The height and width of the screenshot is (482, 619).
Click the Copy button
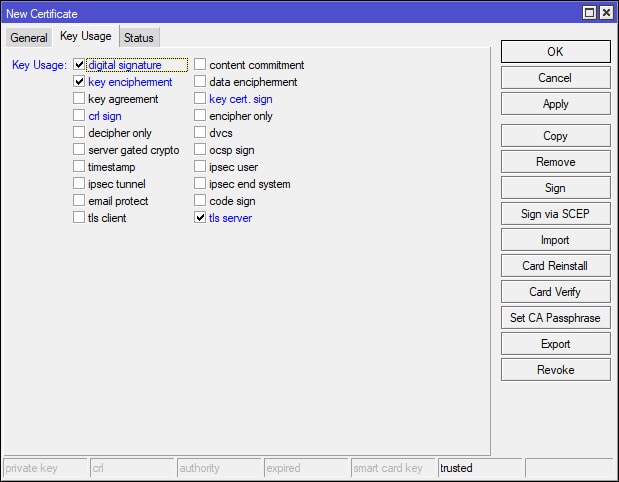555,136
